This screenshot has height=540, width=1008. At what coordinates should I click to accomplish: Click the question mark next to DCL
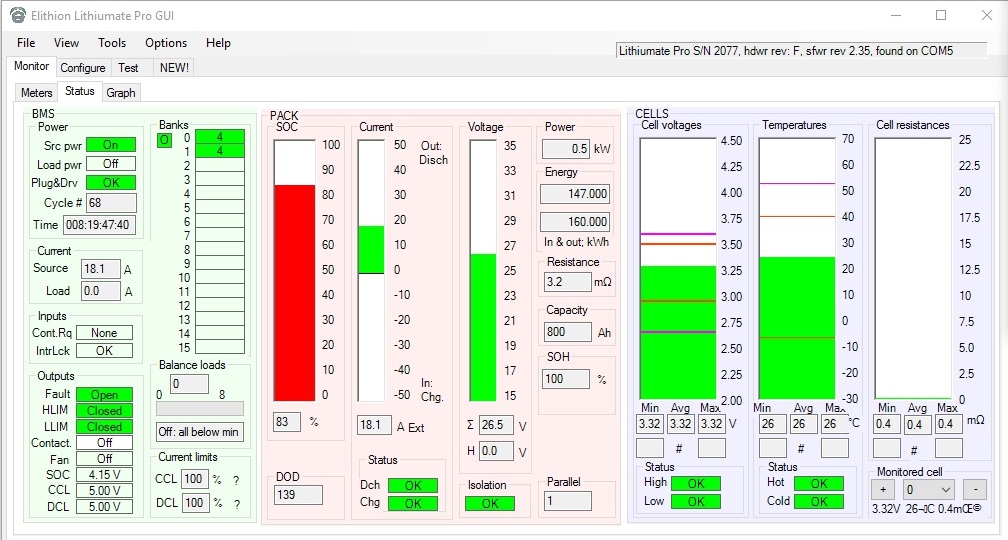point(237,504)
